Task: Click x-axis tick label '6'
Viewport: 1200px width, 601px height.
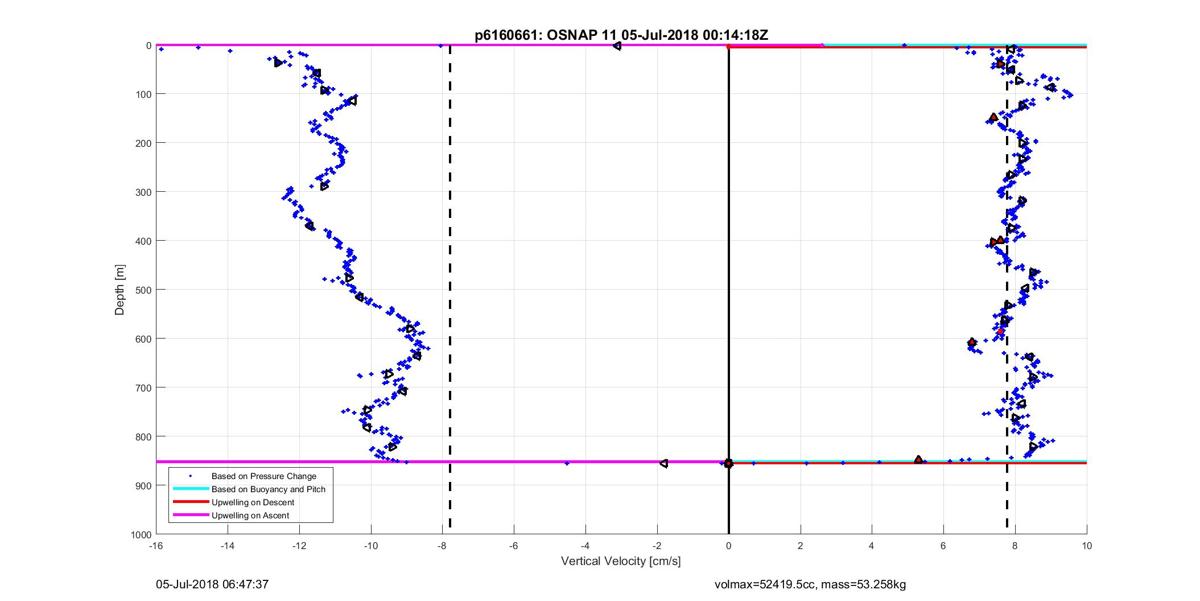Action: coord(943,546)
